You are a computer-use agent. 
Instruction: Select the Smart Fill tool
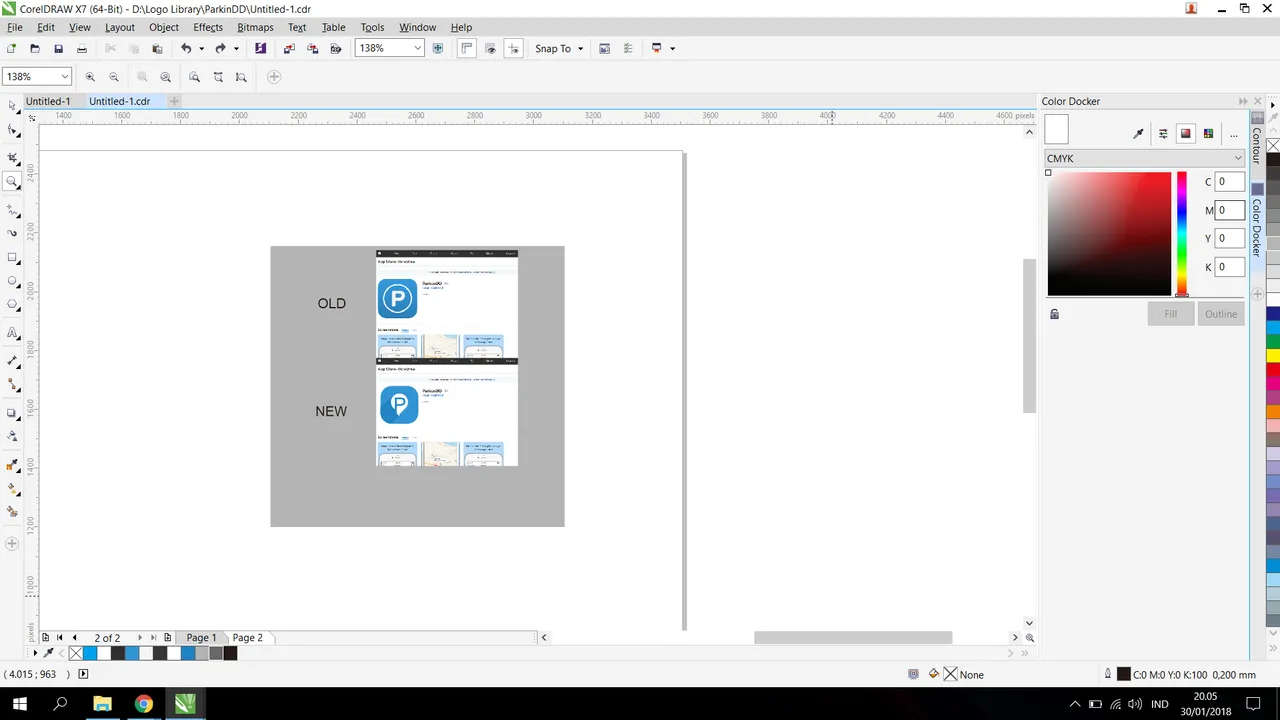[x=12, y=512]
